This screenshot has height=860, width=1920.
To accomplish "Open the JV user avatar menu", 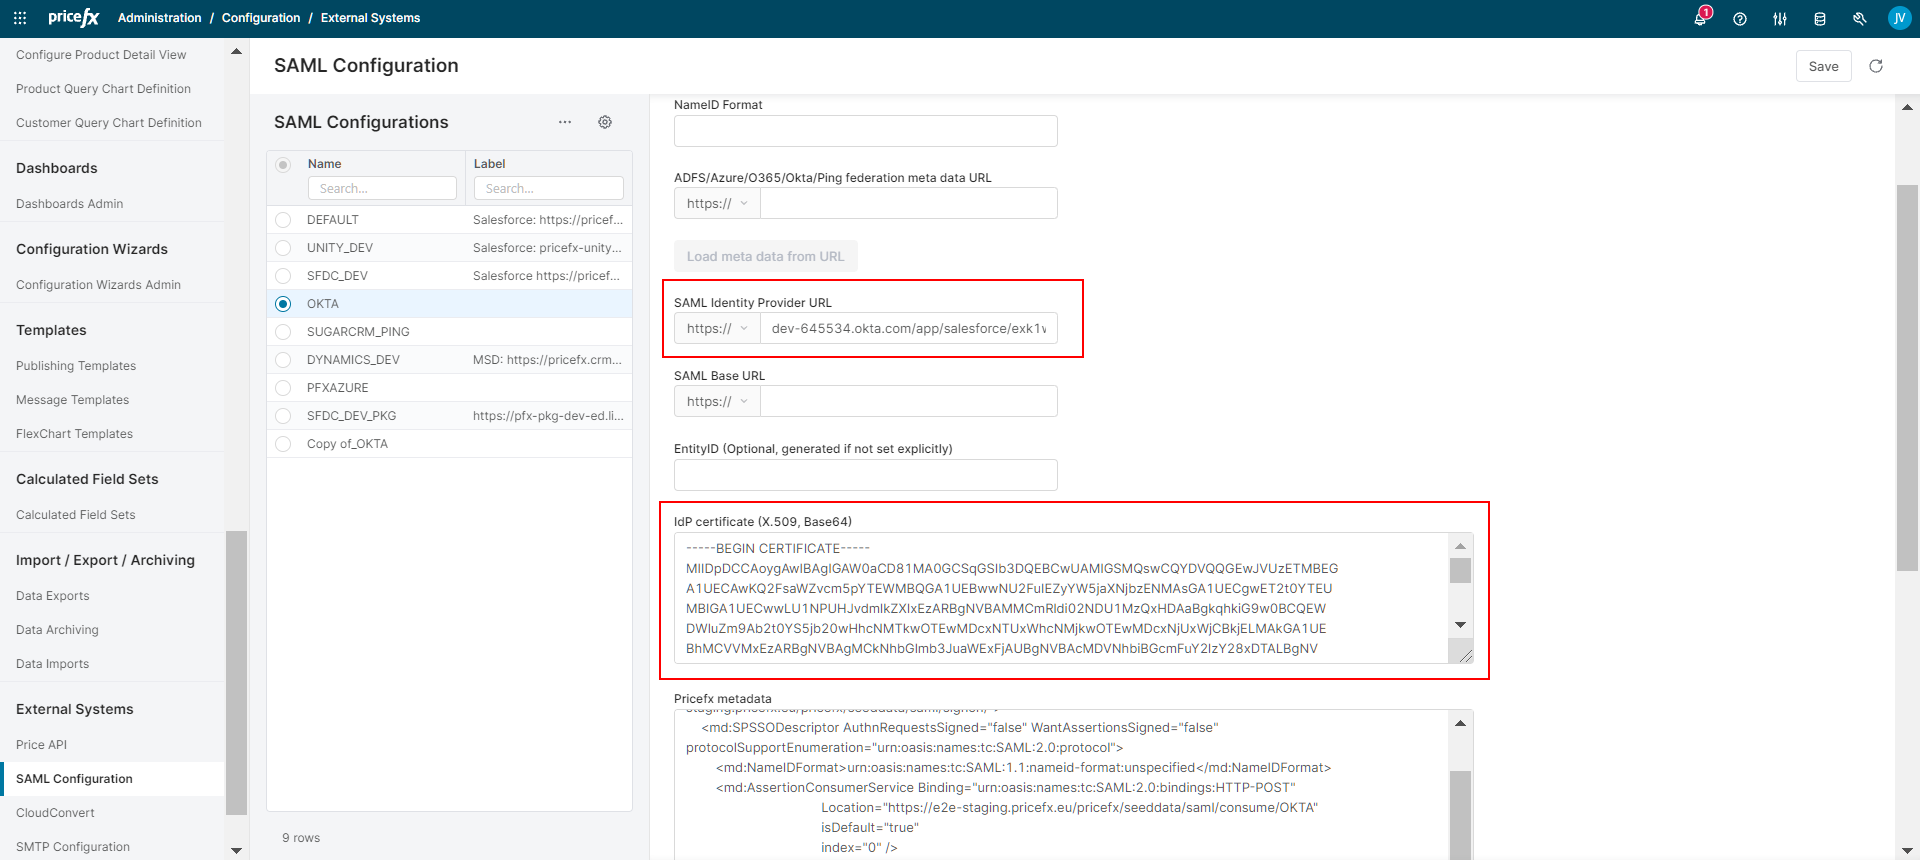I will [1899, 18].
